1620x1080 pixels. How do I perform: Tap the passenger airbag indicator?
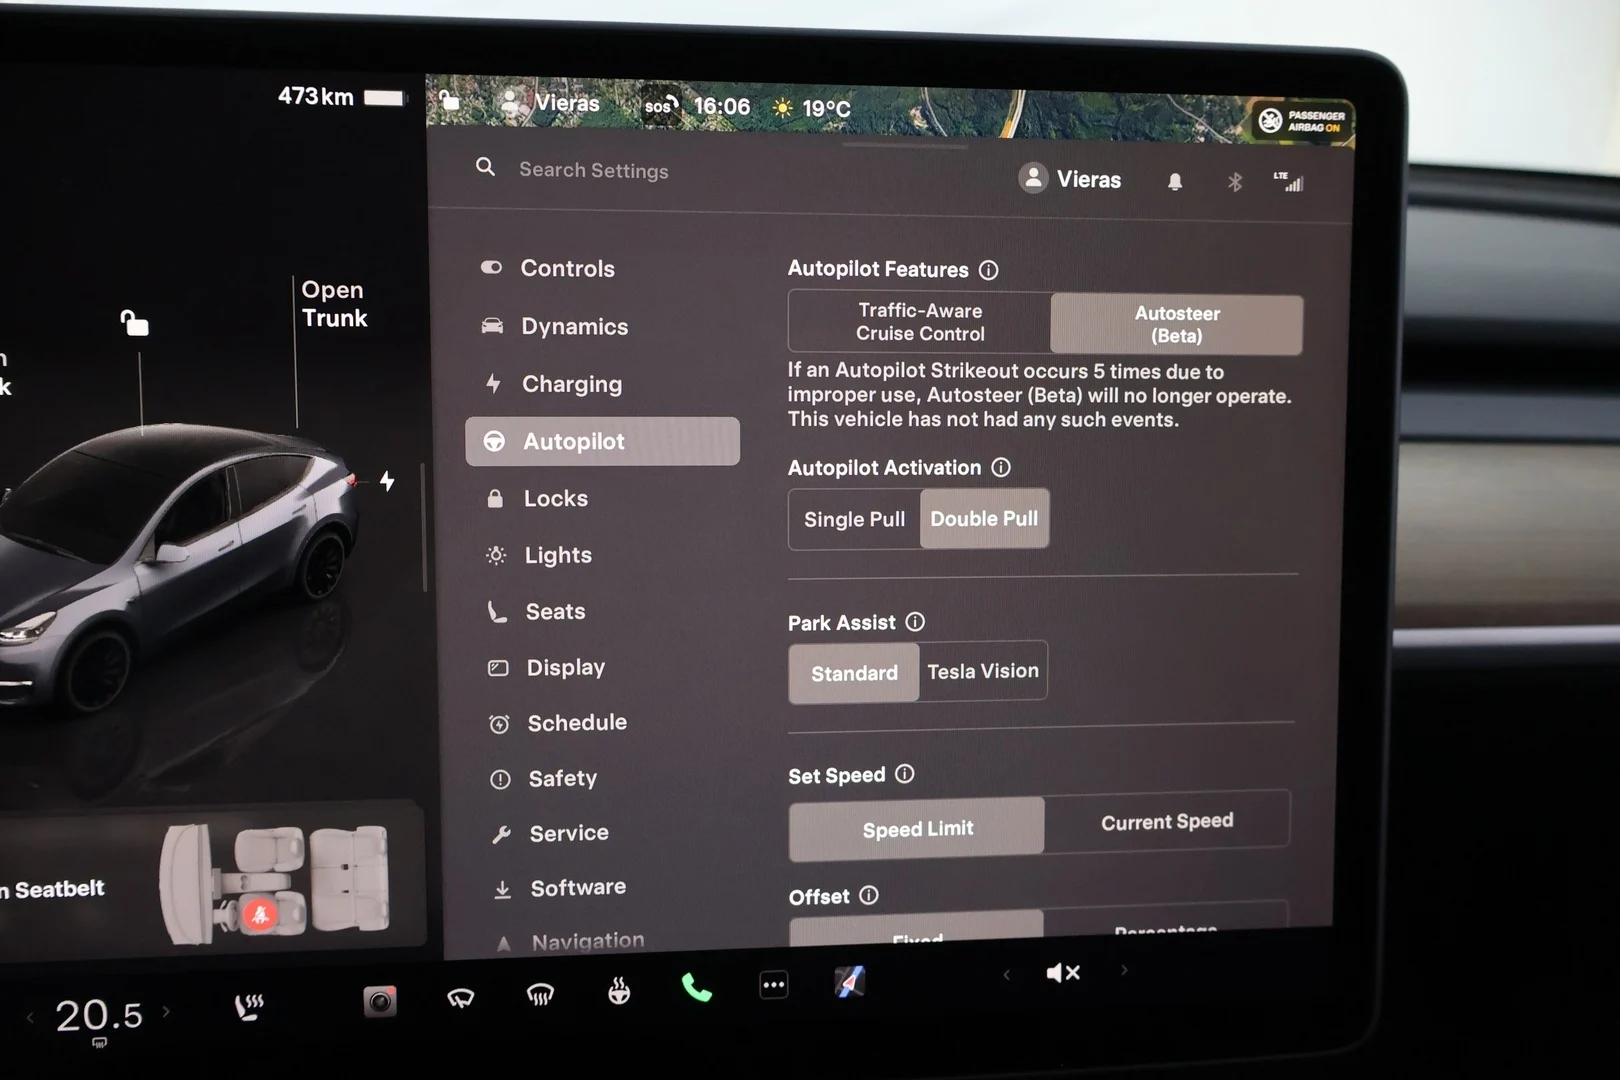[x=1302, y=121]
